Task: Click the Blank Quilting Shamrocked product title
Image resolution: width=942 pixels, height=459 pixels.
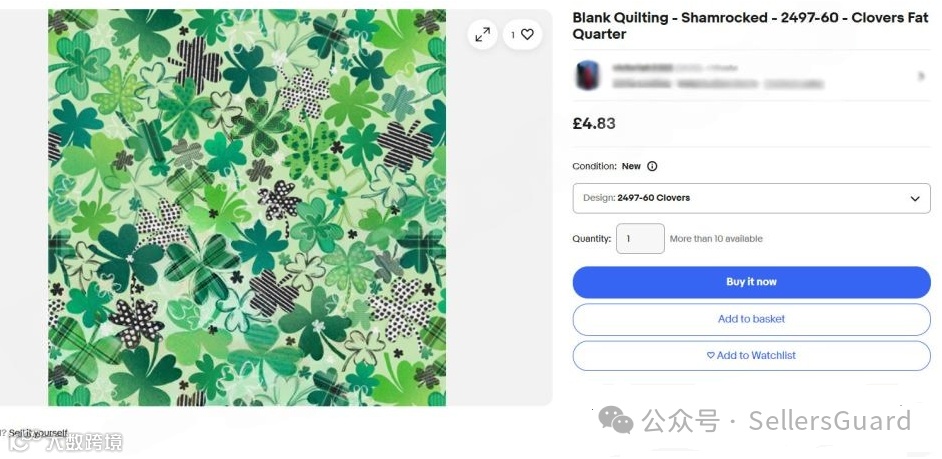Action: pos(750,26)
